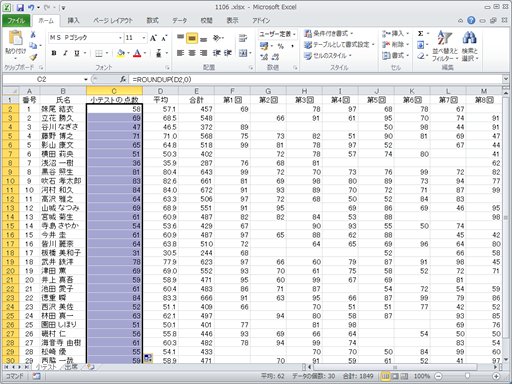Open the Conditional Formatting menu
The image size is (512, 384).
329,33
